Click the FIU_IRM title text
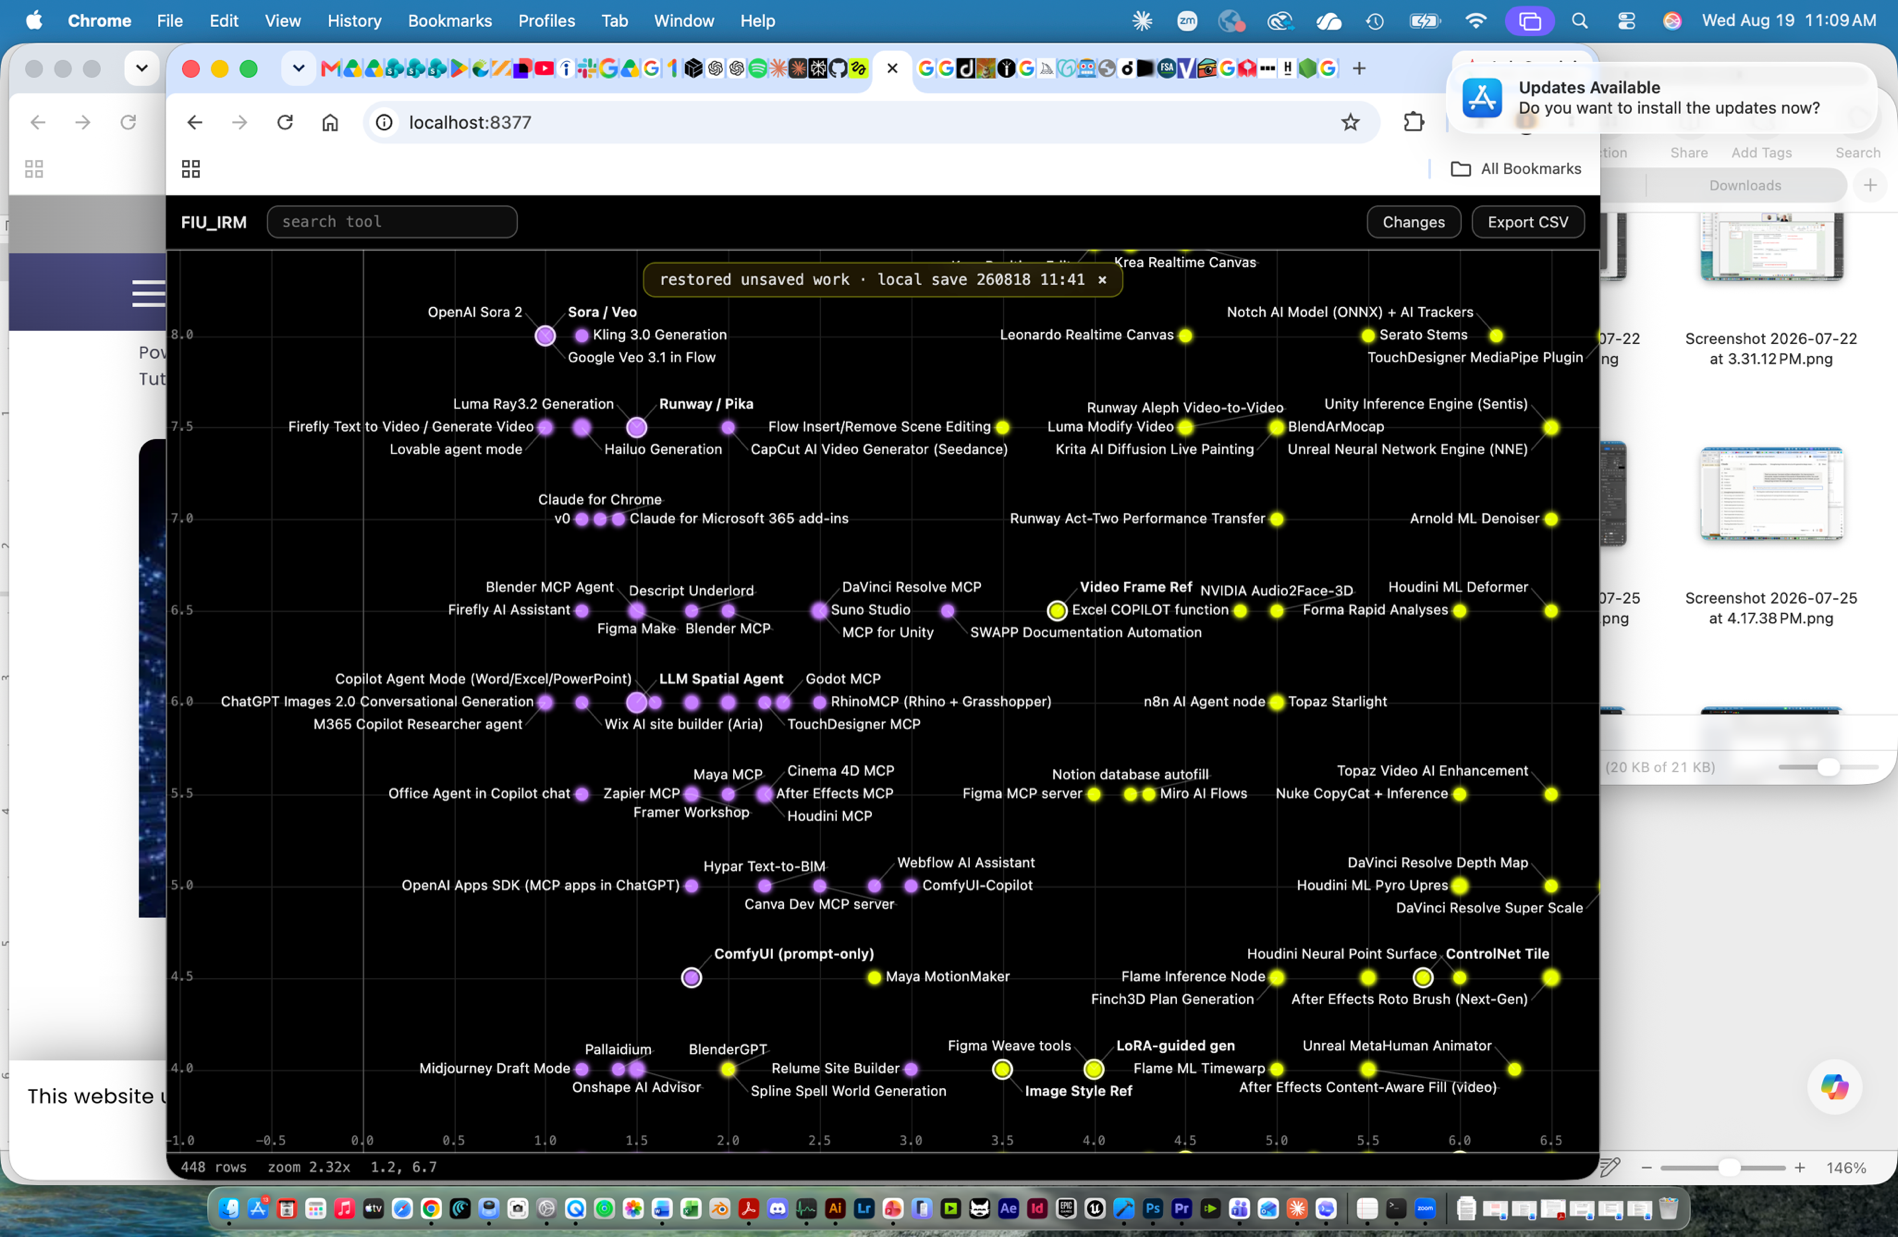 pos(214,222)
